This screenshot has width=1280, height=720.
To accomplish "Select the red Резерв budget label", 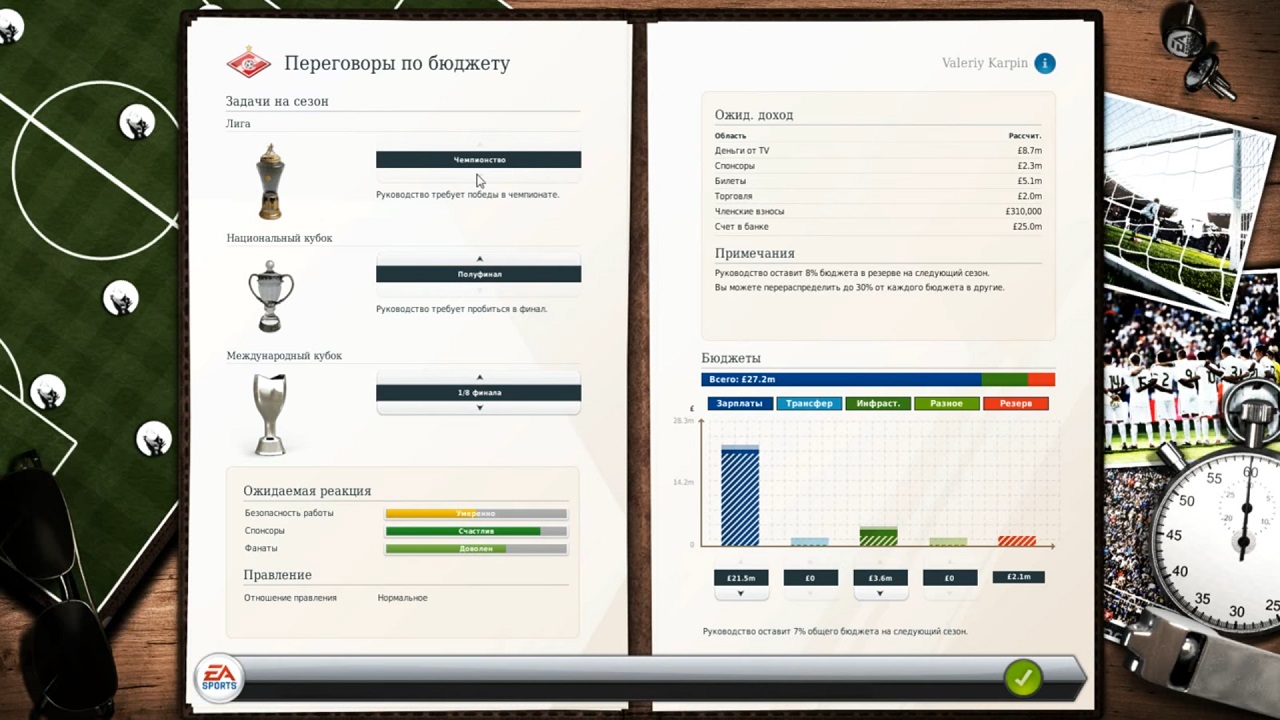I will (x=1015, y=403).
